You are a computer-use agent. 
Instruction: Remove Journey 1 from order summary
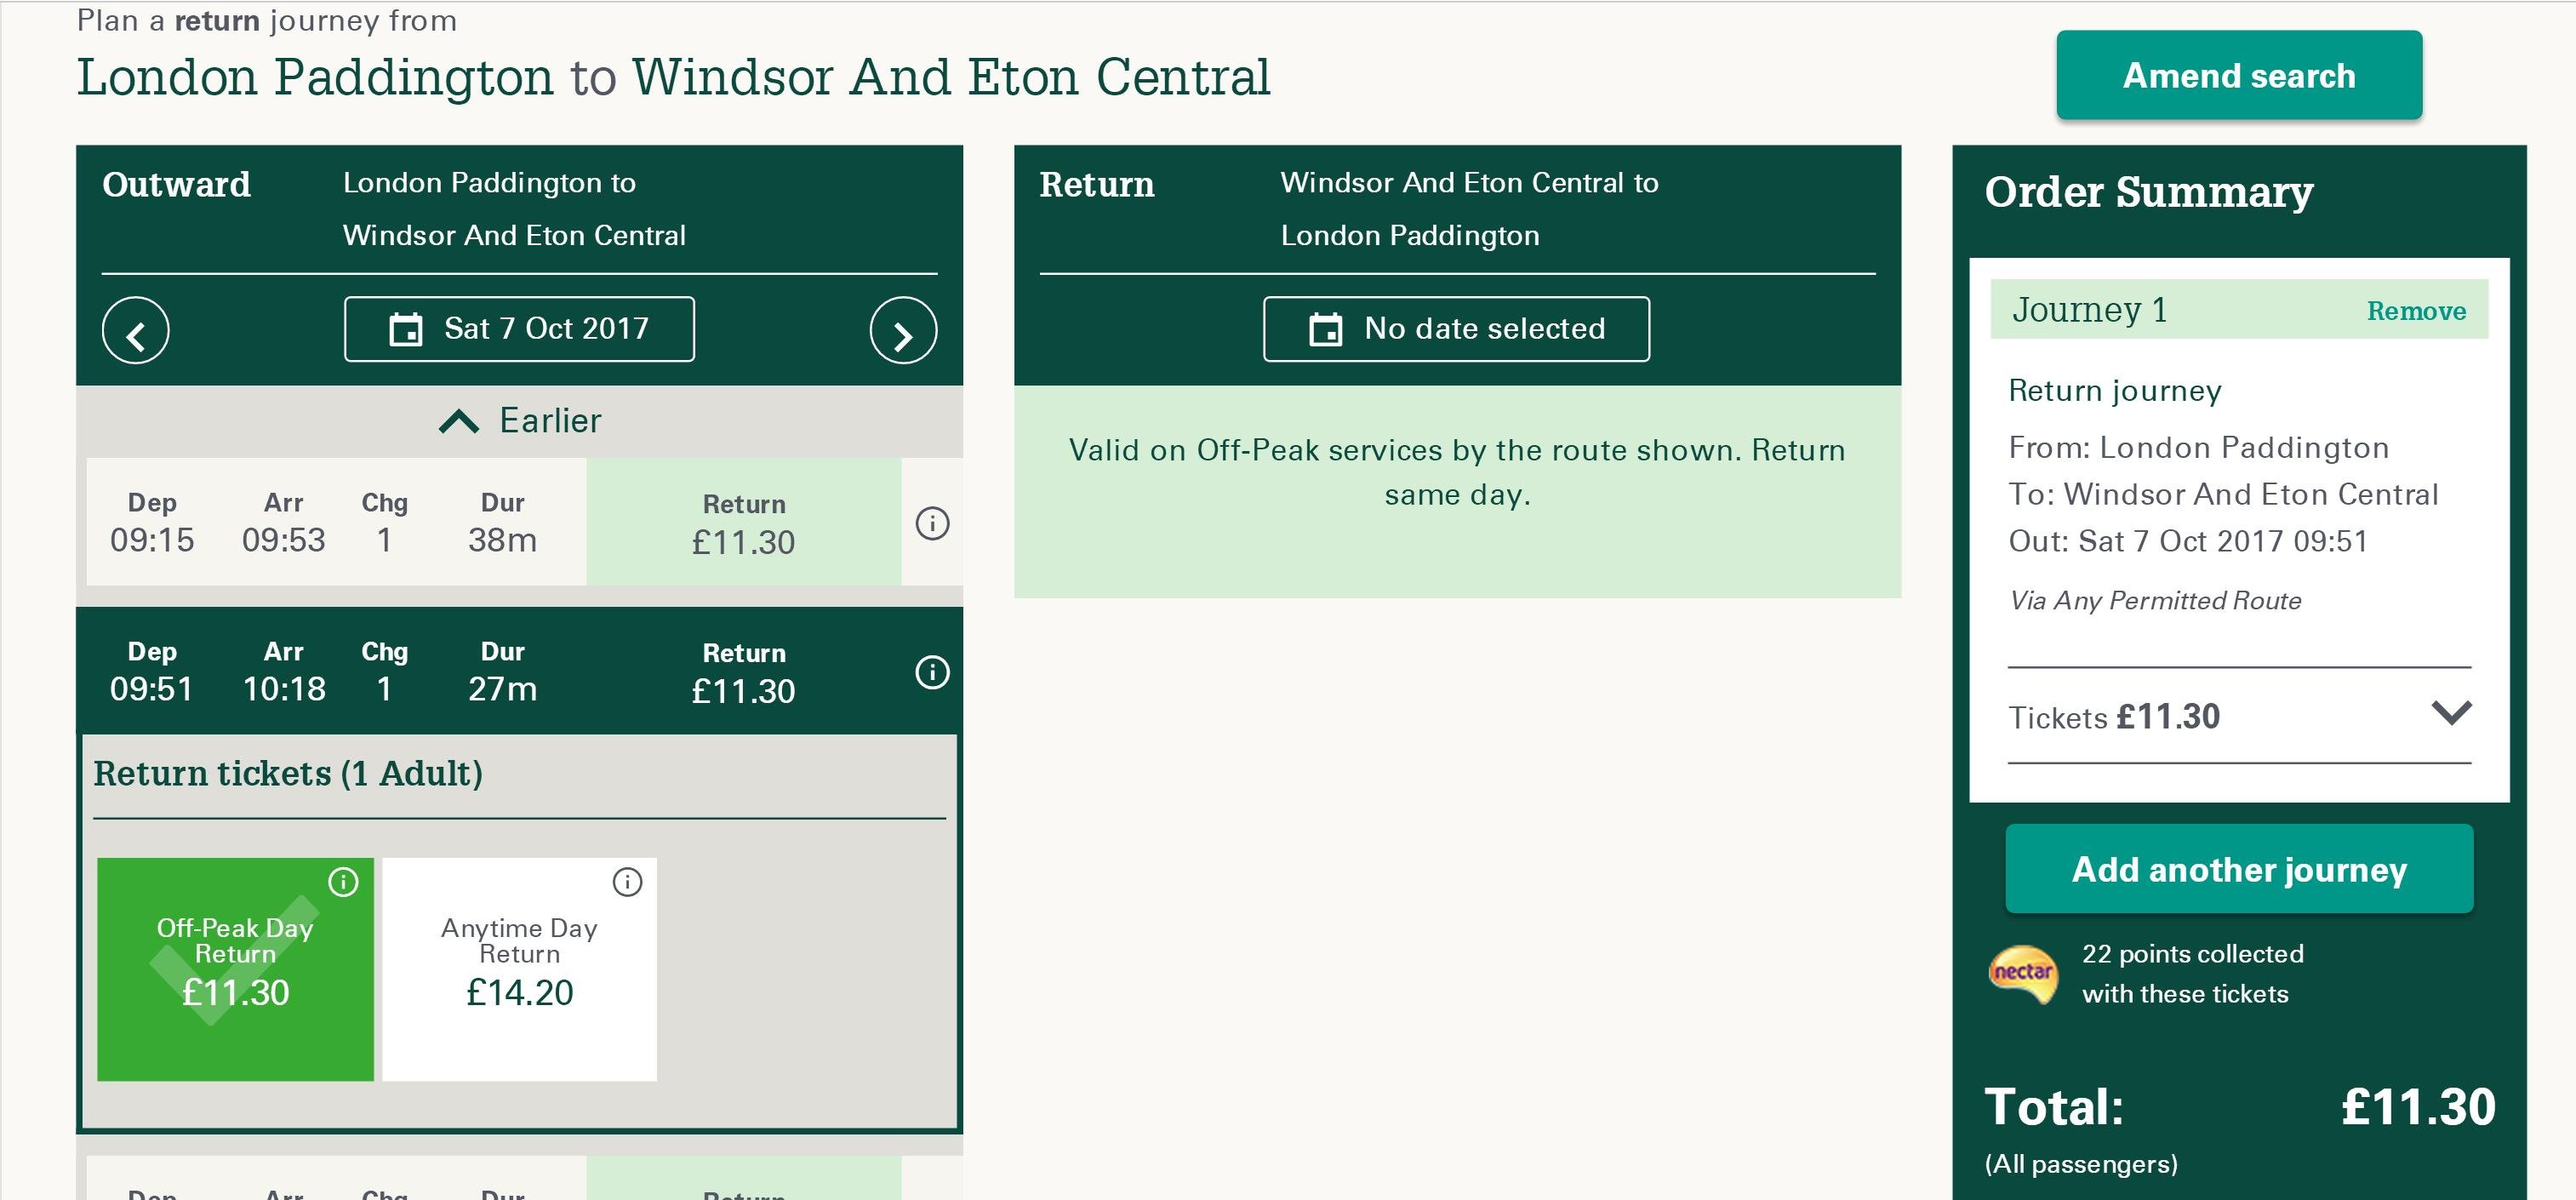(2416, 311)
